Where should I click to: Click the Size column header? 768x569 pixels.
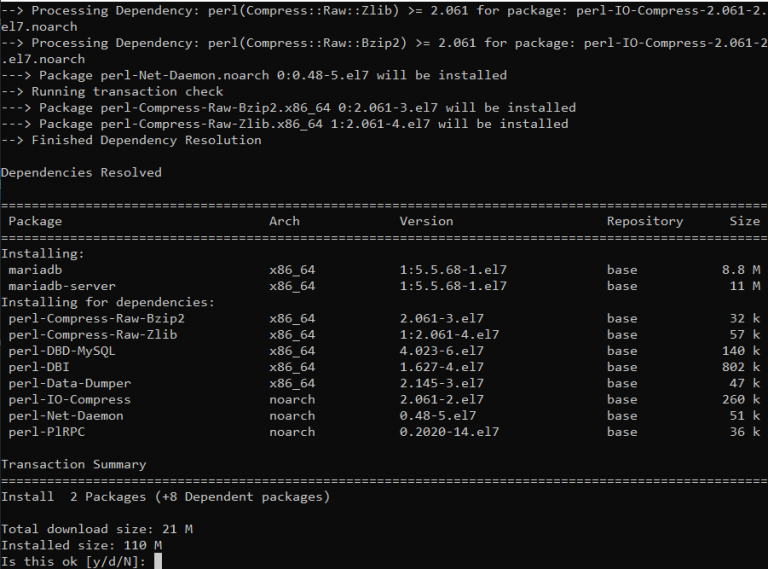pyautogui.click(x=744, y=221)
